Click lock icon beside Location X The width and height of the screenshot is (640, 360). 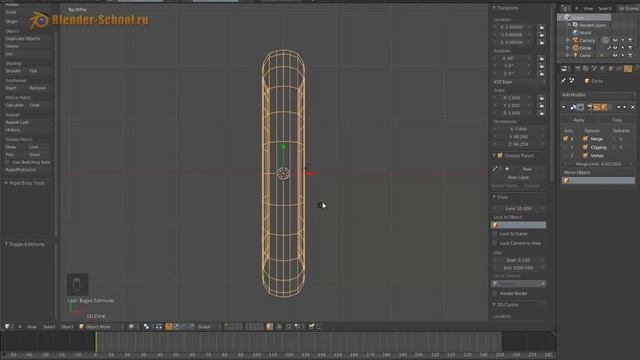[x=541, y=27]
